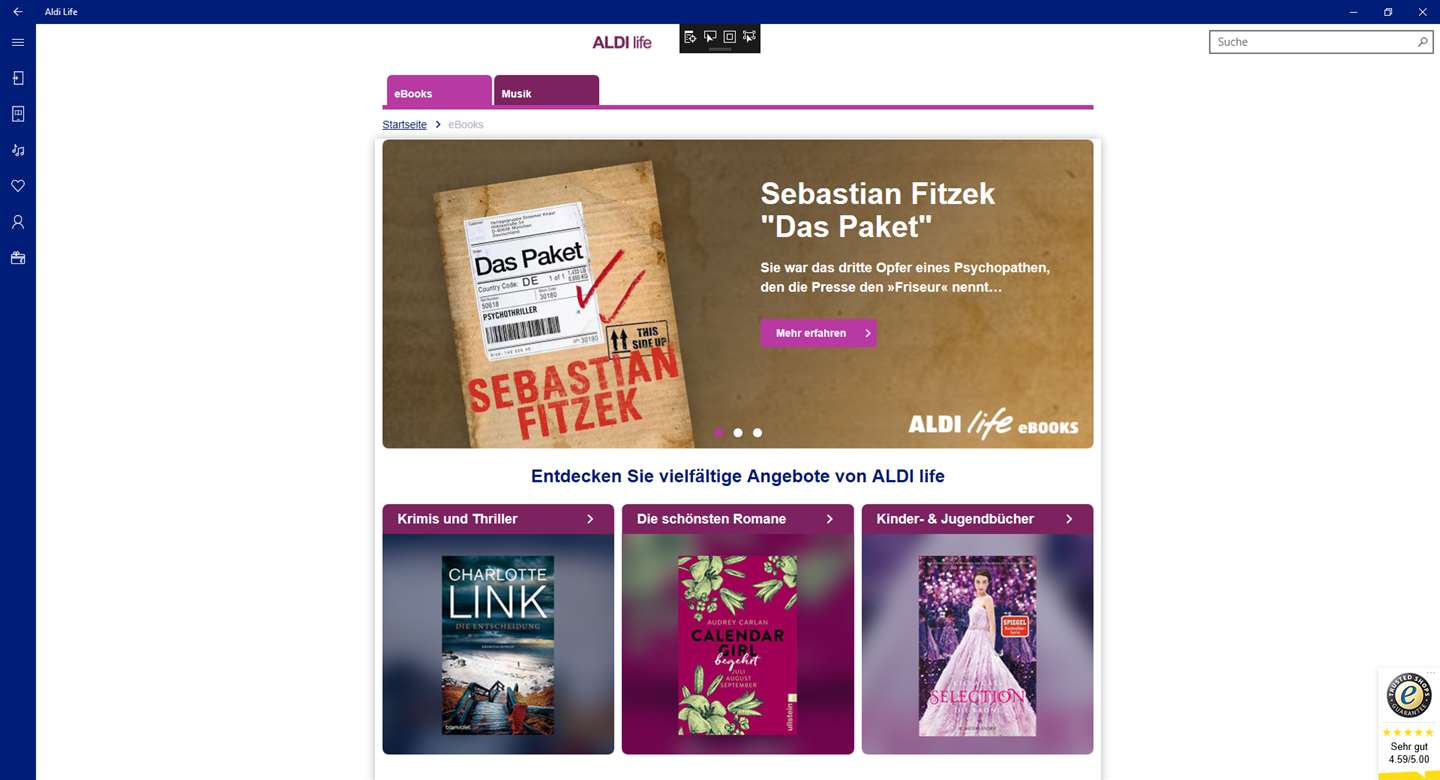Image resolution: width=1440 pixels, height=780 pixels.
Task: Select the second carousel slide dot
Action: (x=738, y=433)
